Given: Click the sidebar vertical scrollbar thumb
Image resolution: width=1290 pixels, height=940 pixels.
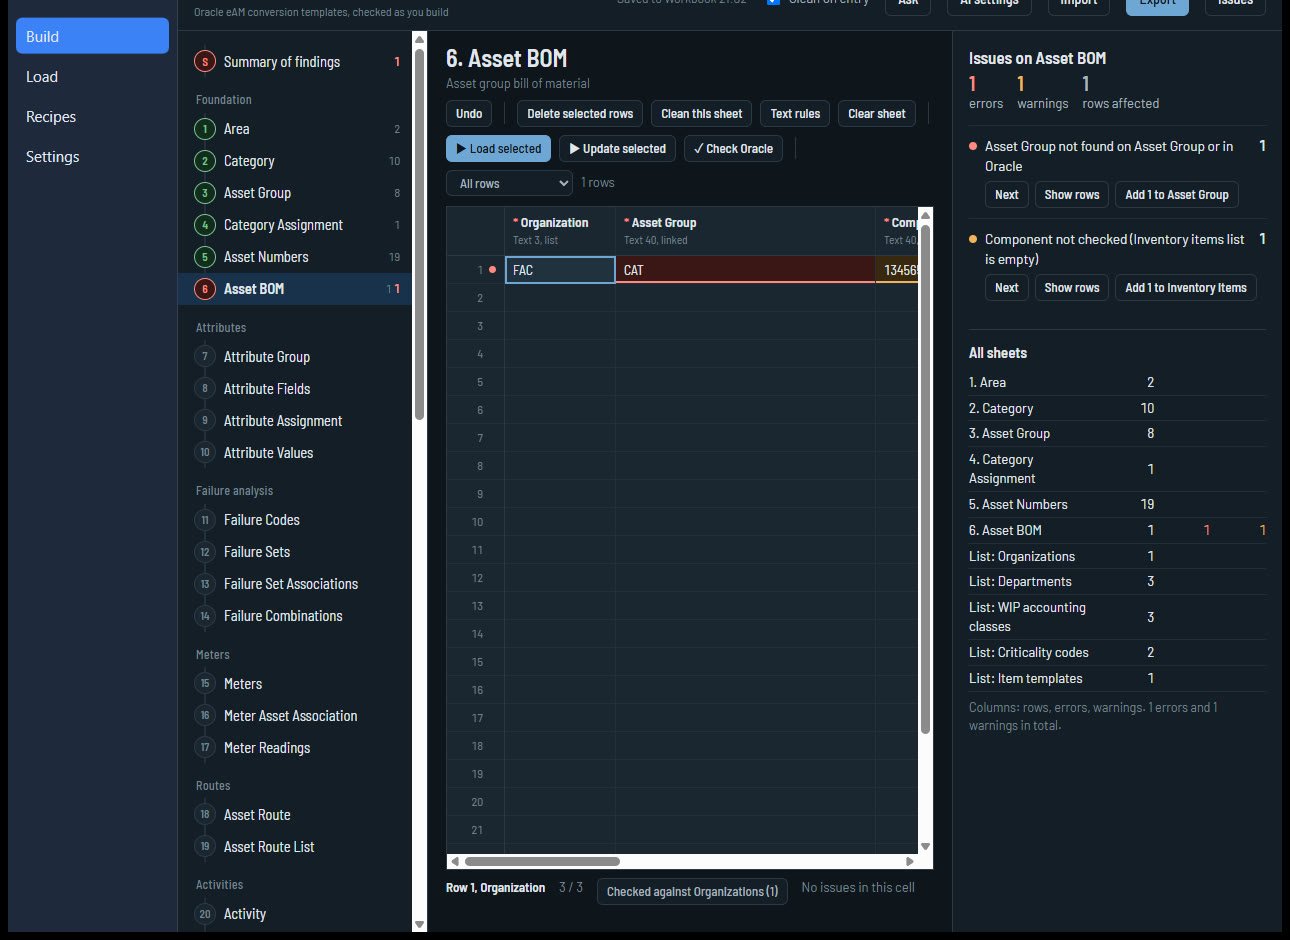Looking at the screenshot, I should point(419,233).
